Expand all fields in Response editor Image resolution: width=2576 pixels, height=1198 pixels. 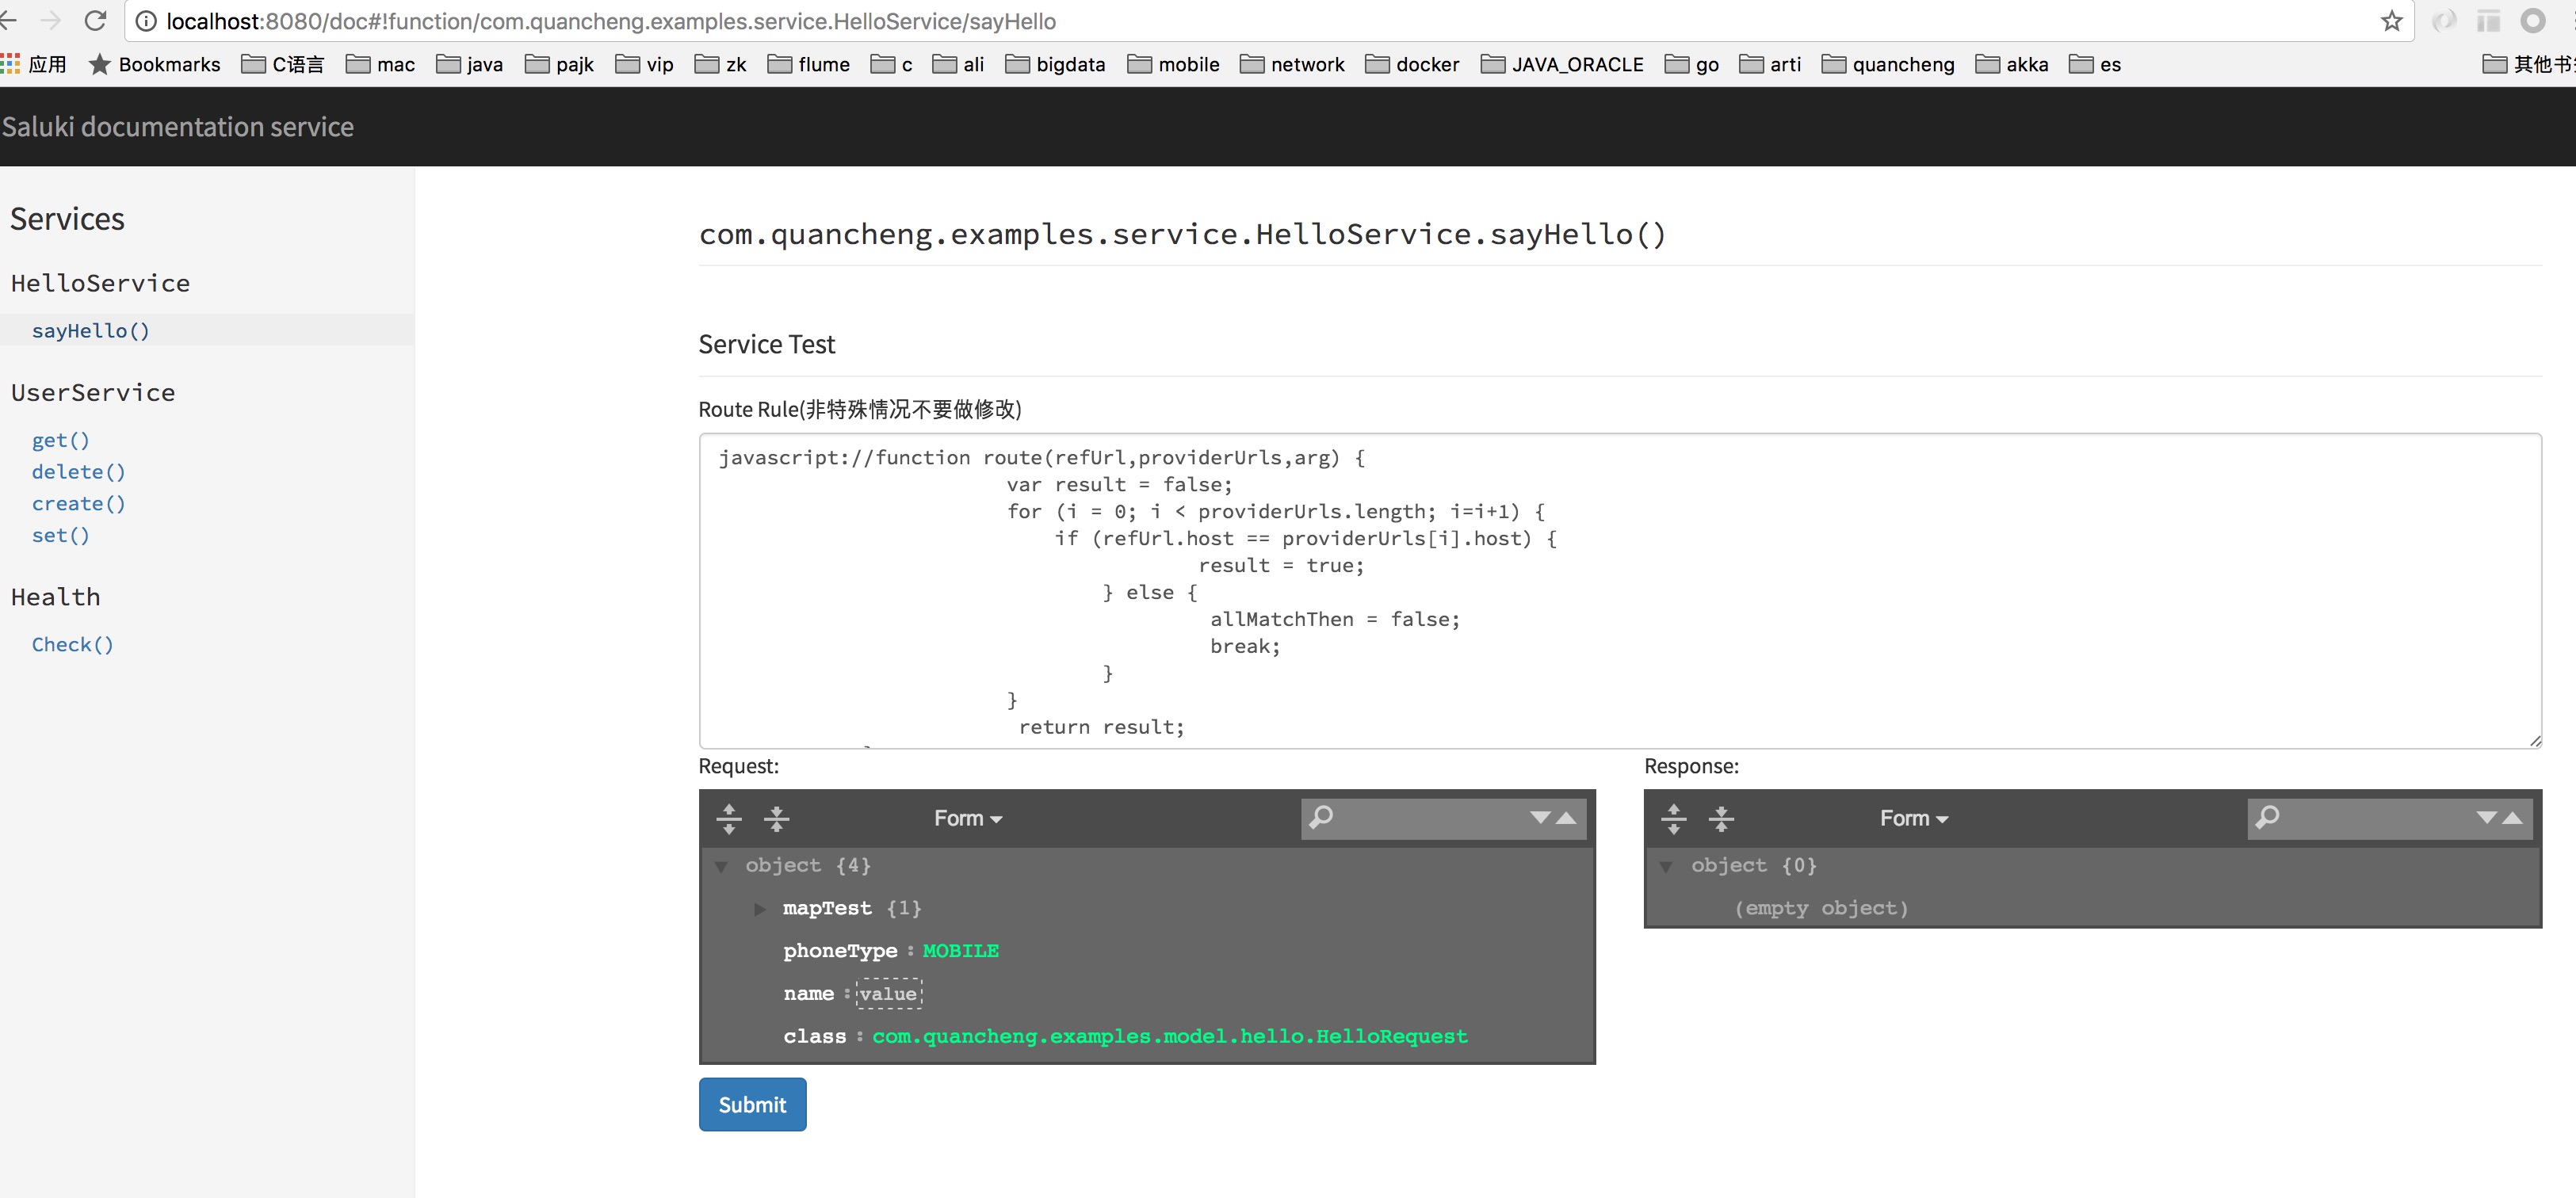[x=1673, y=818]
